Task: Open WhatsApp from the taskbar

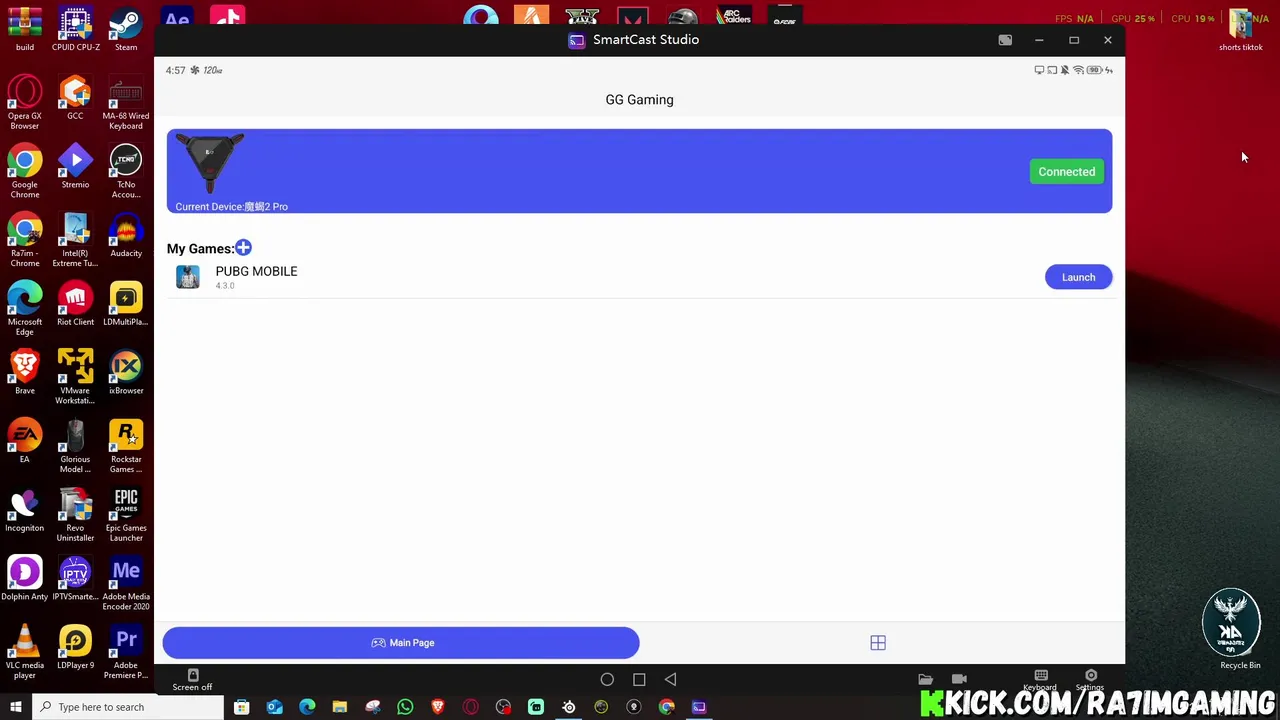Action: point(405,707)
